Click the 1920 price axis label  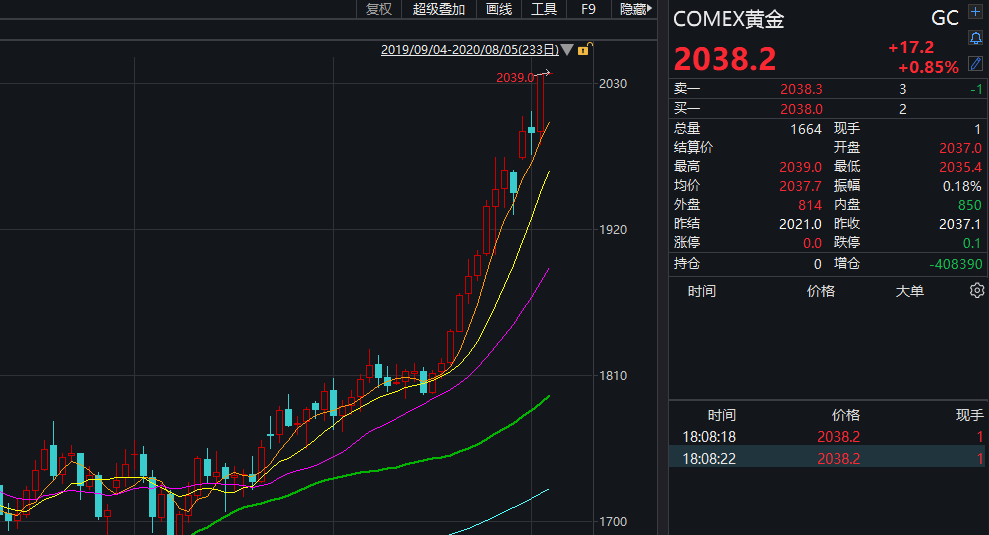(x=612, y=230)
